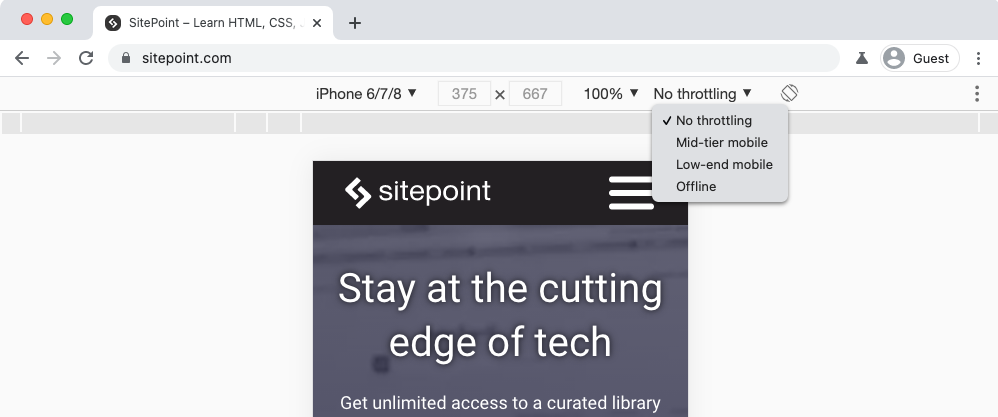Open the Chrome three-dot menu

point(978,59)
